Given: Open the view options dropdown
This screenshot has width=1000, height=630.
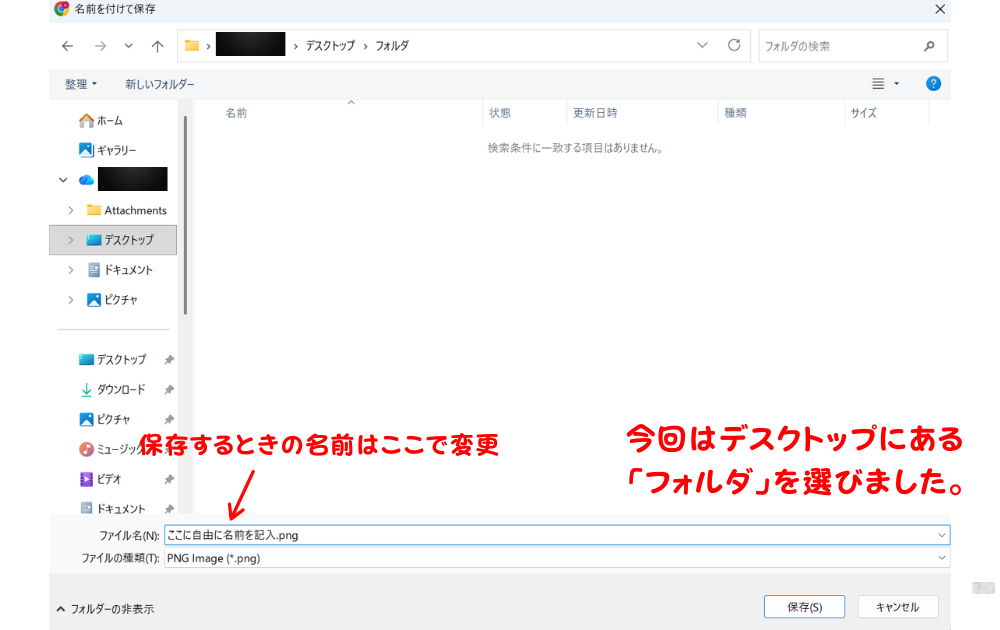Looking at the screenshot, I should 885,84.
